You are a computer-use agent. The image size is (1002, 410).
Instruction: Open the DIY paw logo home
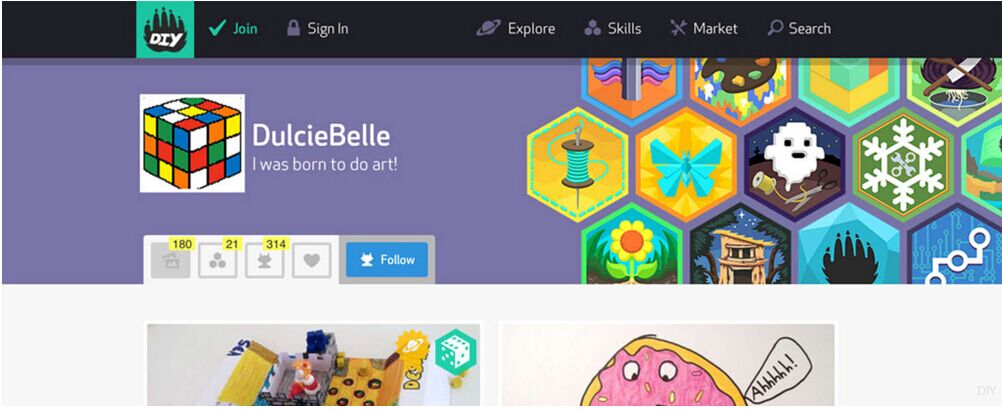click(165, 29)
